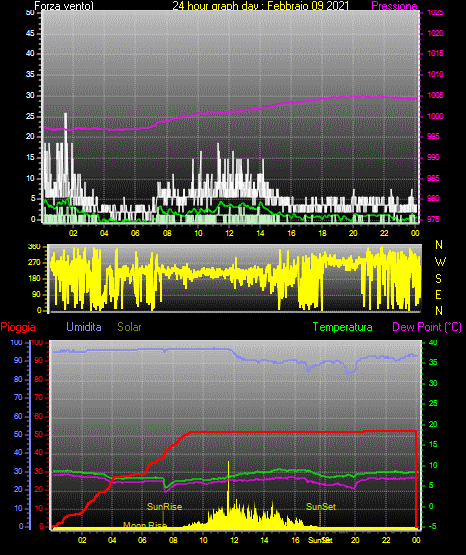Click the Umidita legend label
This screenshot has height=555, width=466.
[84, 327]
